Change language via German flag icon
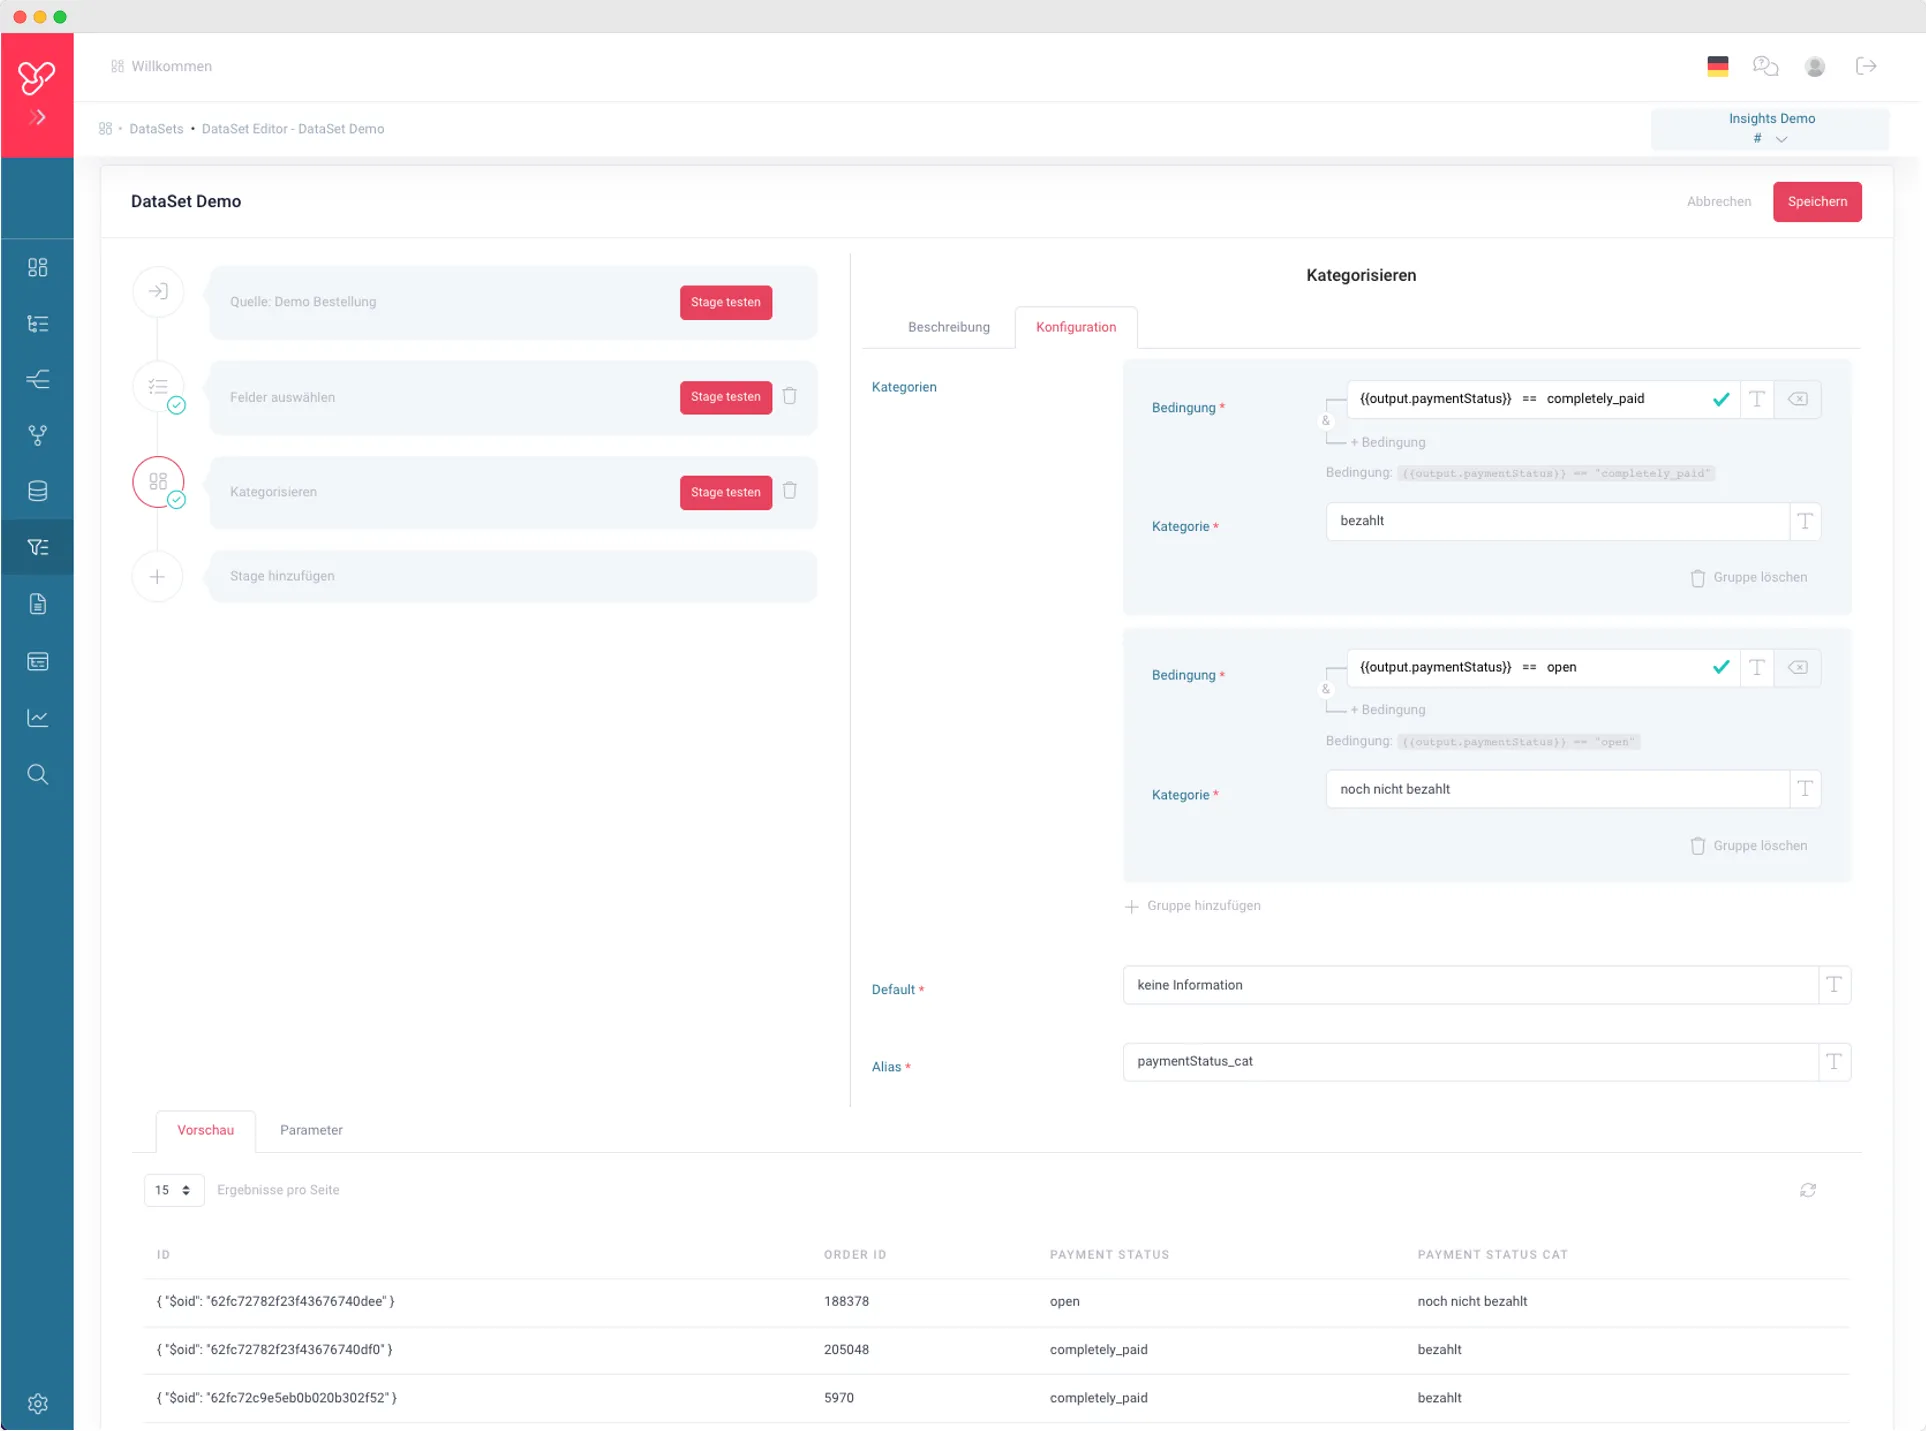This screenshot has height=1431, width=1926. [x=1718, y=66]
